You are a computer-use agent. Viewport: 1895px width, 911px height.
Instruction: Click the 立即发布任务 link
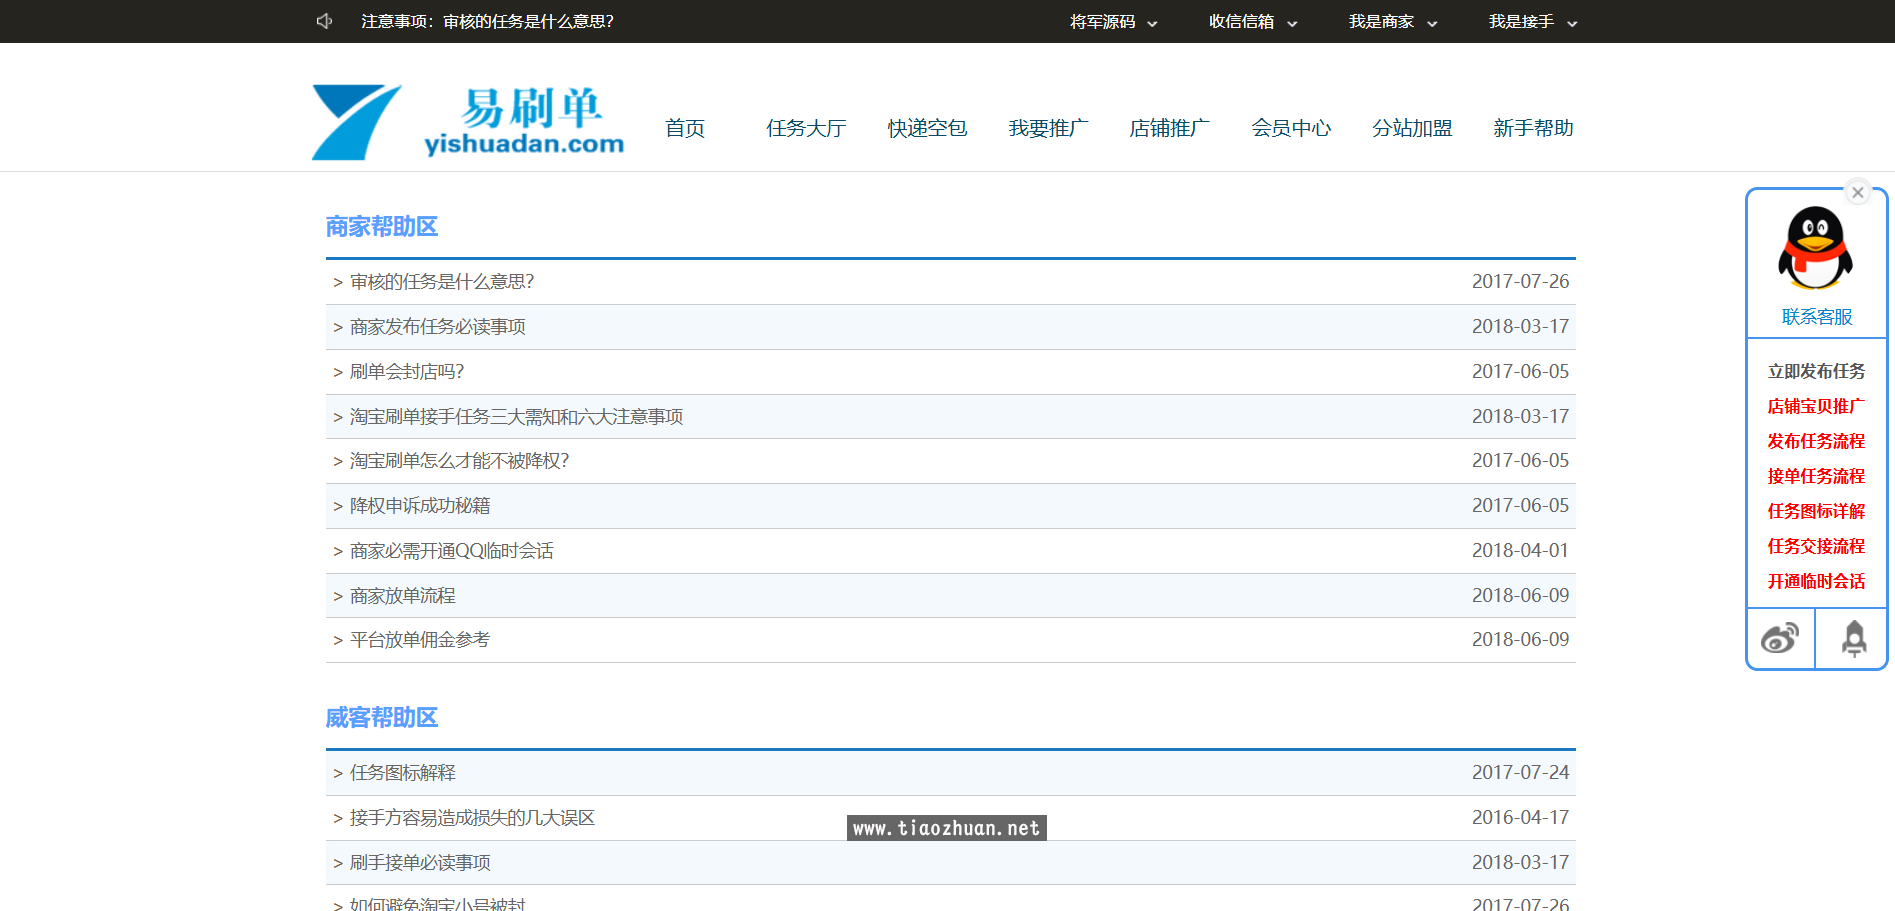point(1816,371)
